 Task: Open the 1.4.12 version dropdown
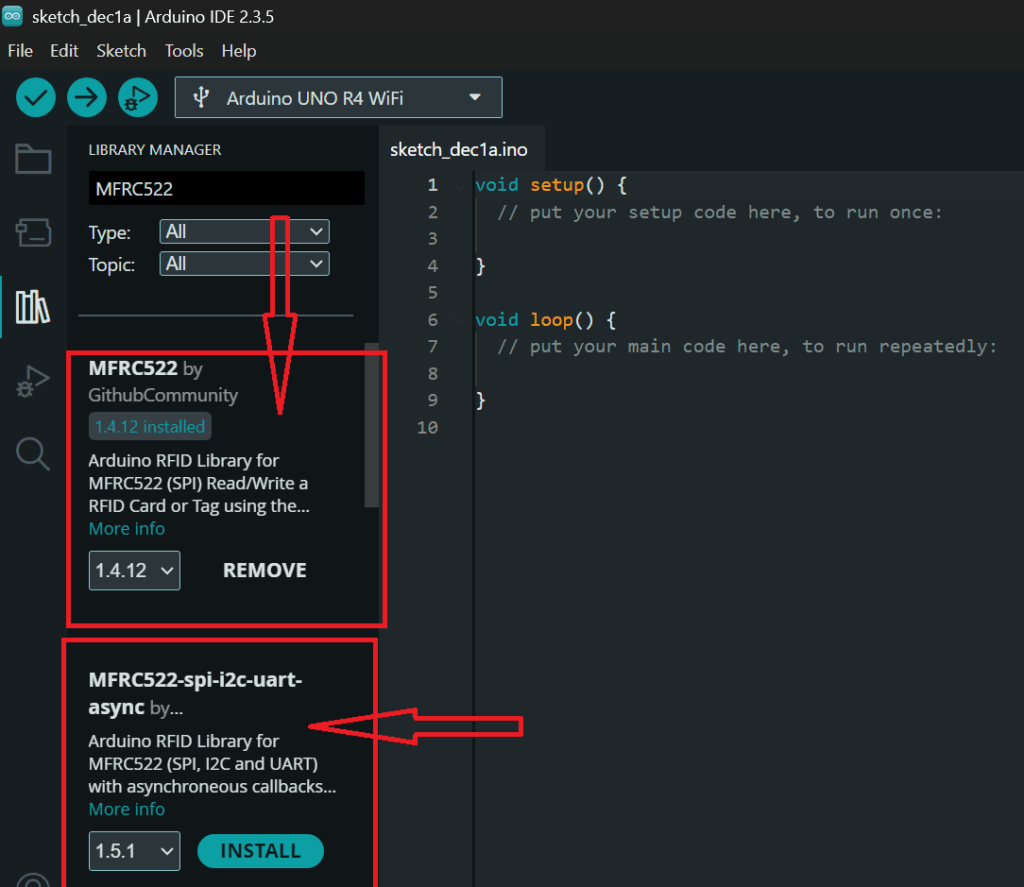[x=134, y=571]
